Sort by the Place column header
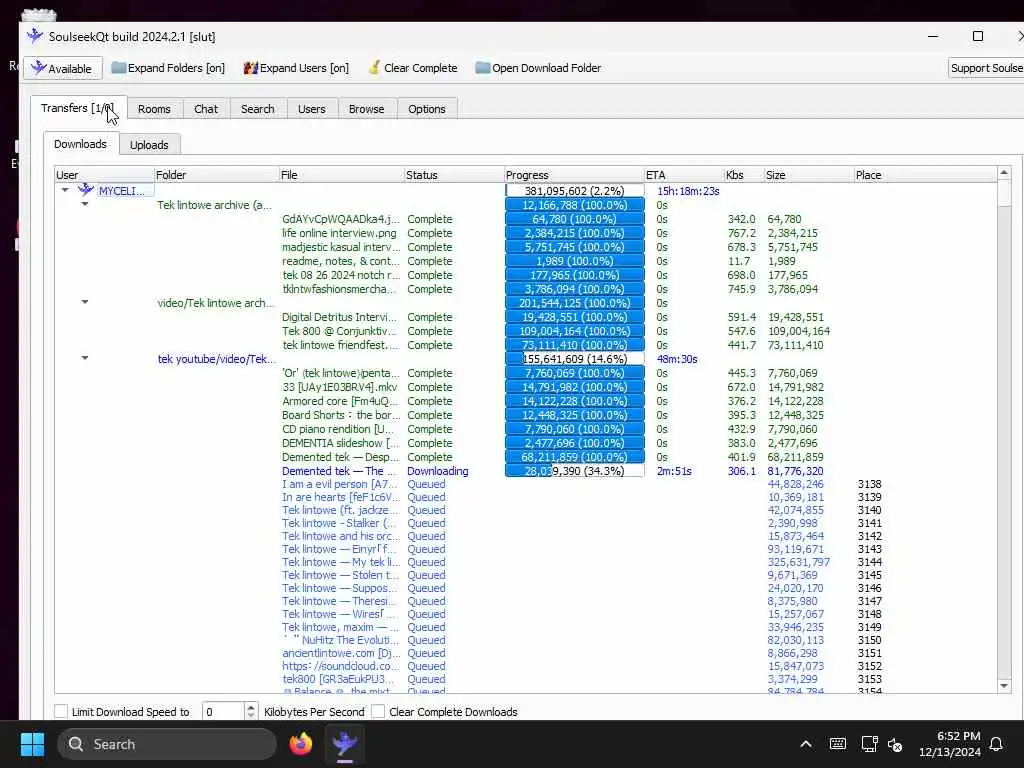The height and width of the screenshot is (768, 1024). pos(925,175)
